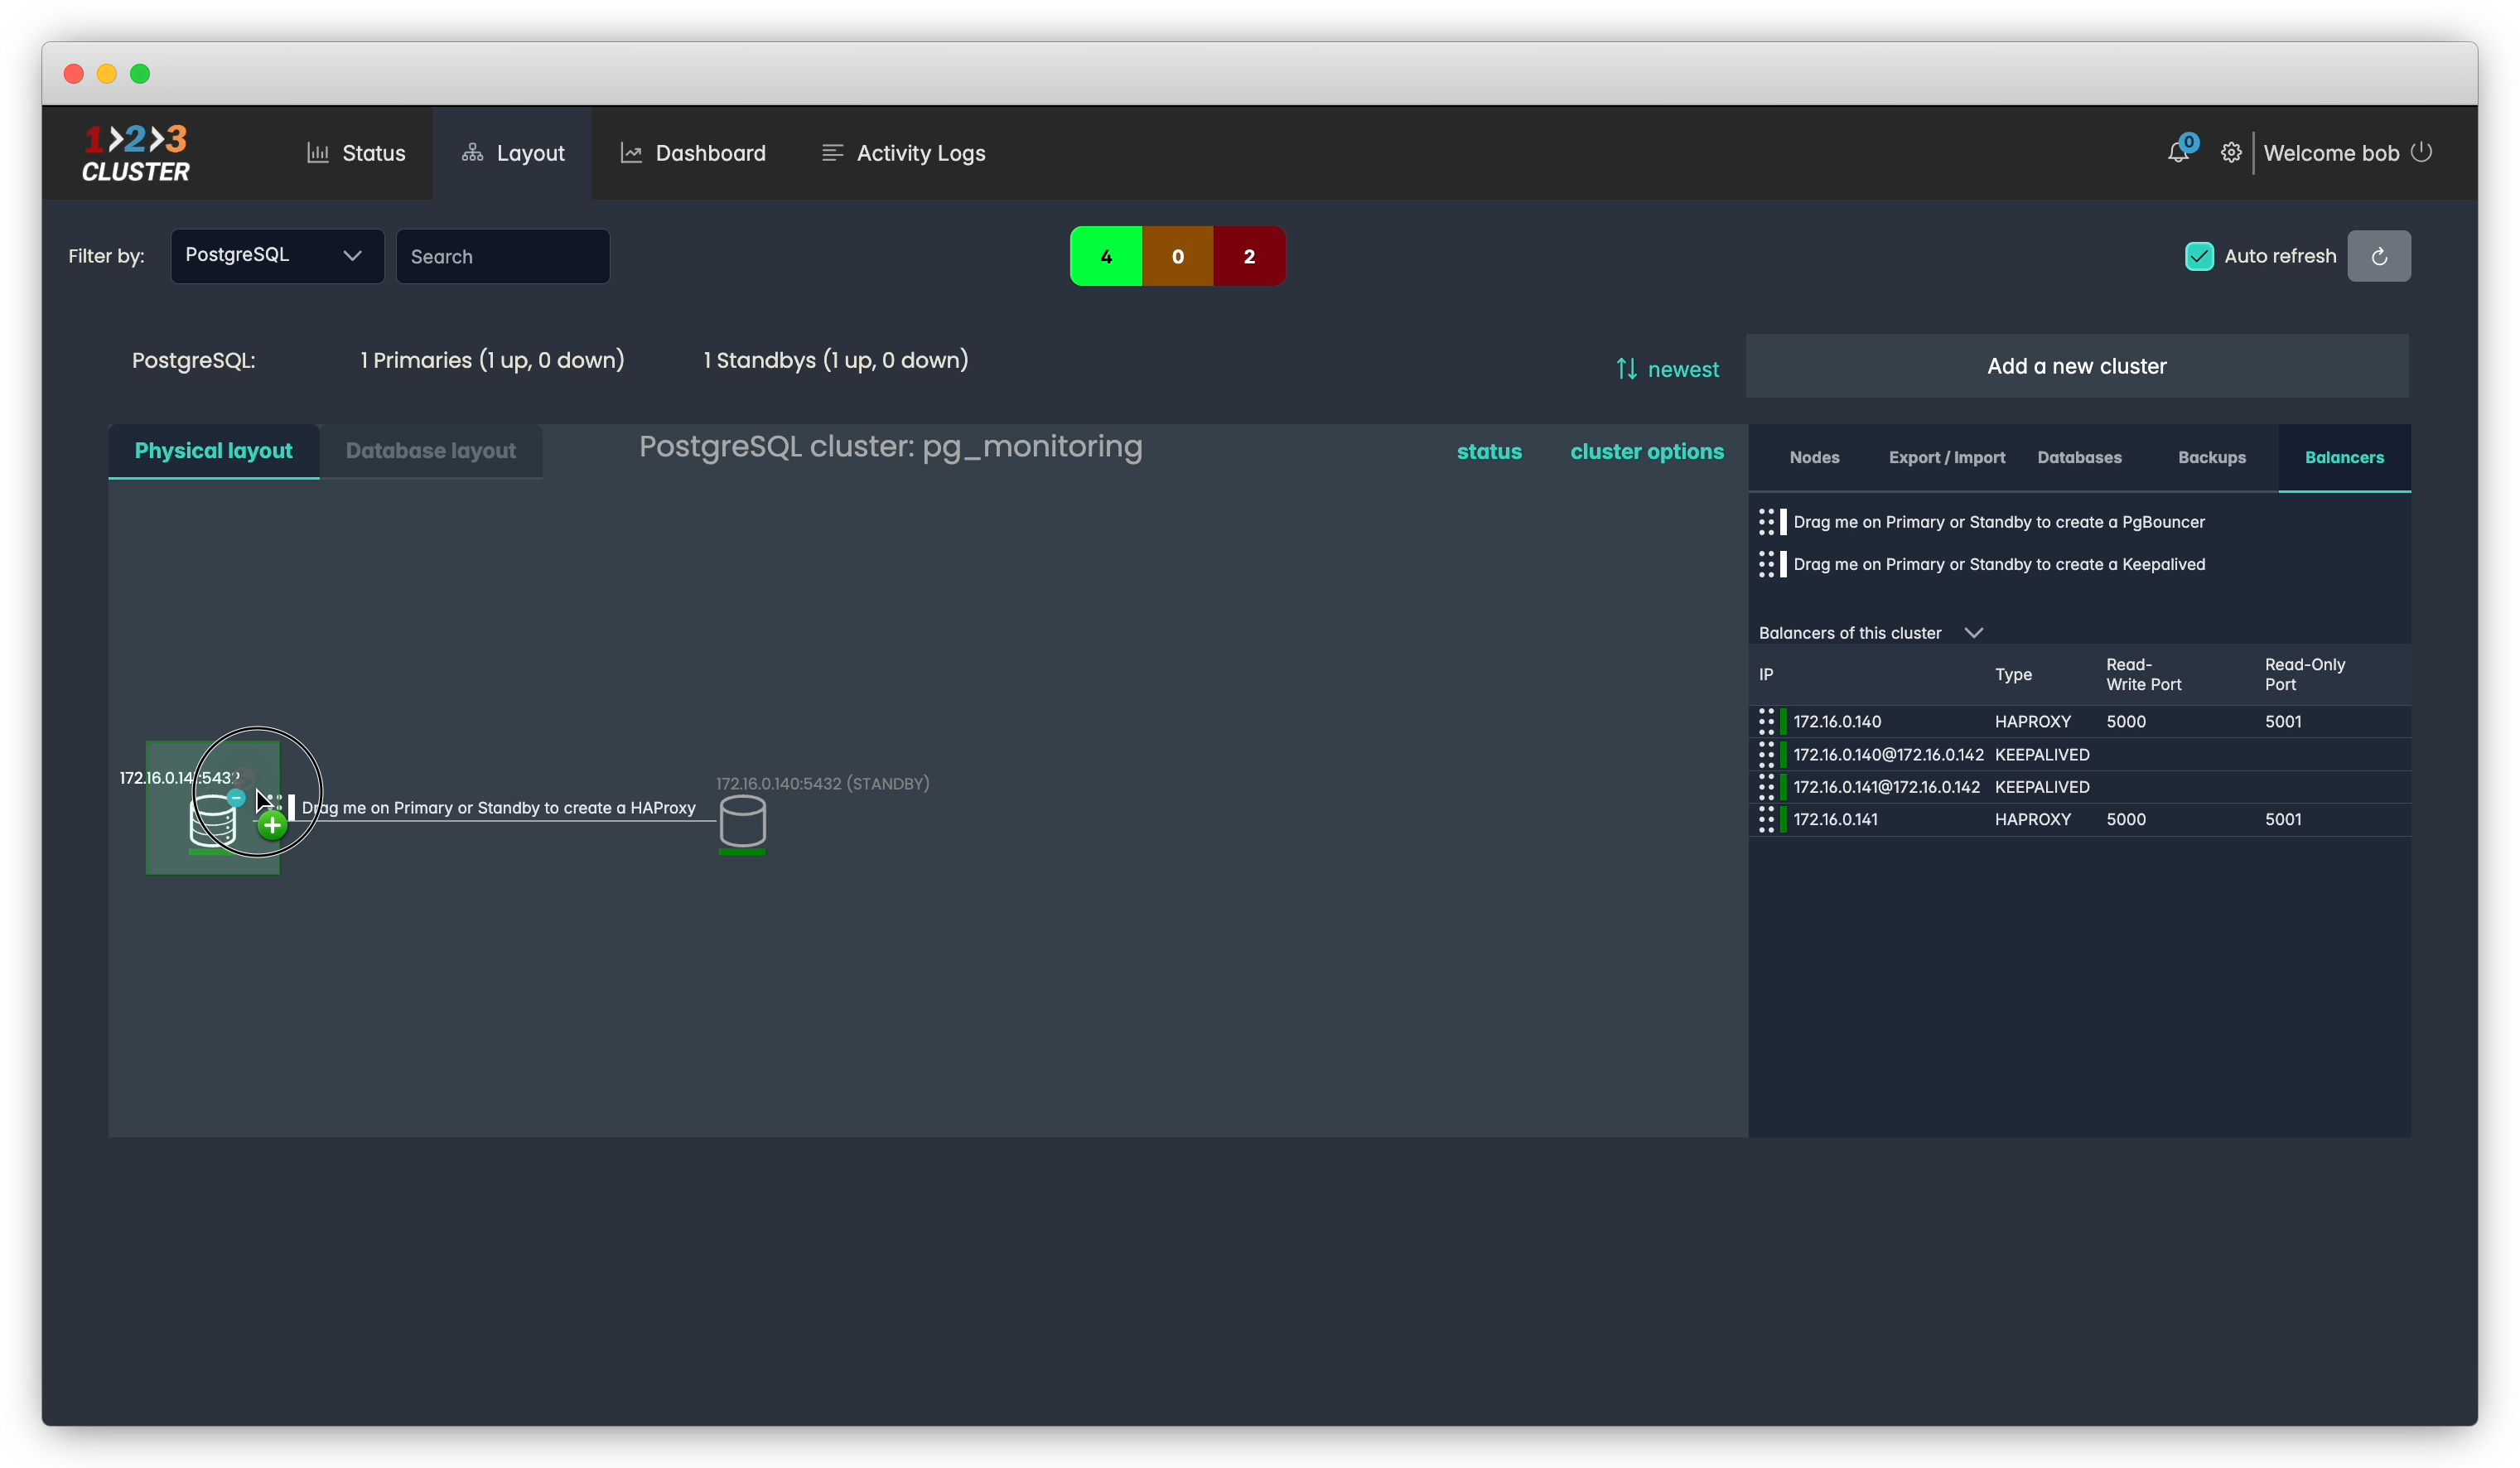Click drag handle of 172.16.0.141 HAPROXY row
Screen dimensions: 2520x1468
(x=1766, y=819)
